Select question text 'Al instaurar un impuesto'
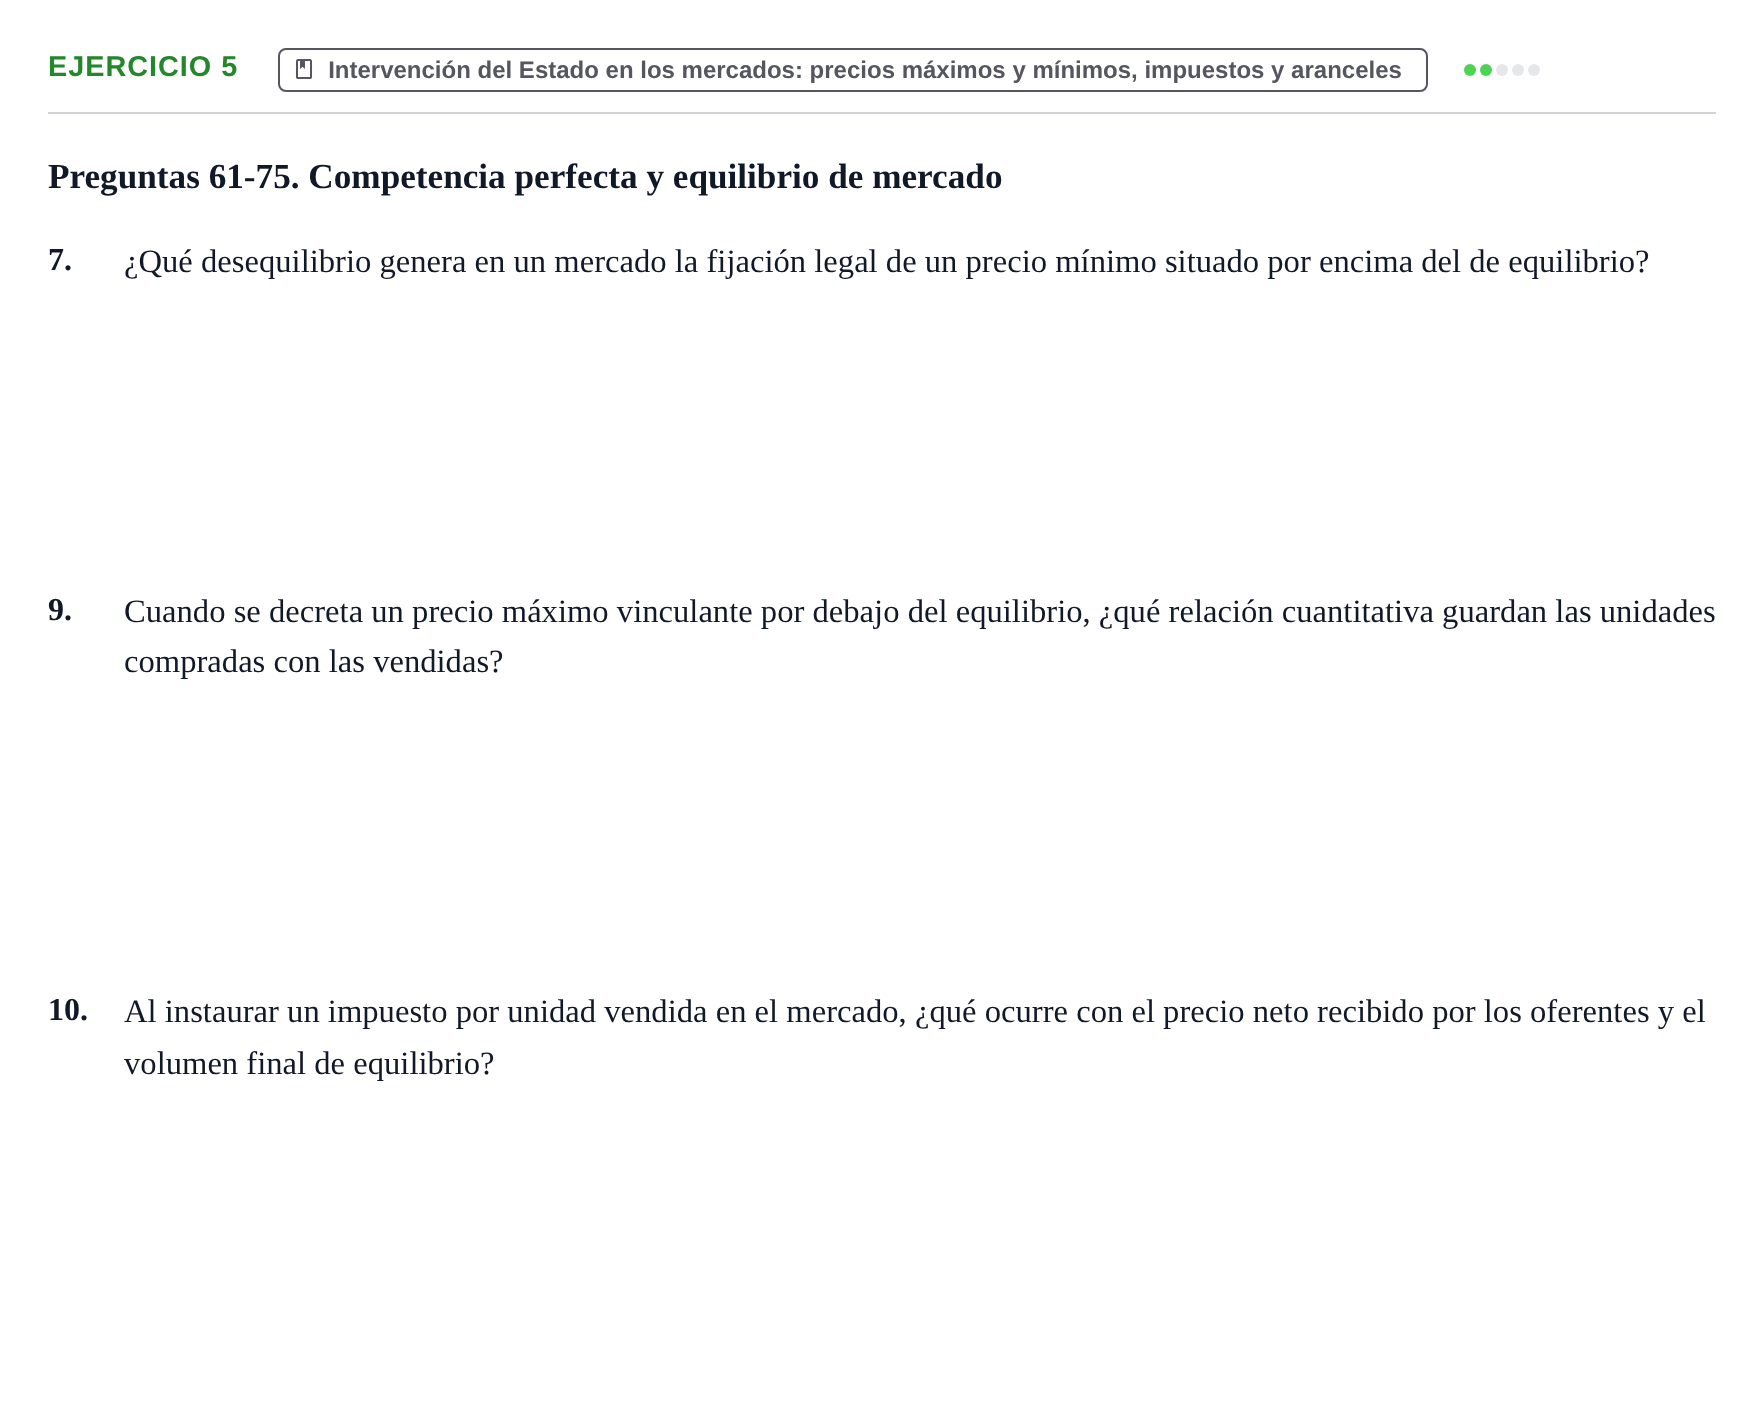This screenshot has height=1408, width=1764. coord(914,1038)
